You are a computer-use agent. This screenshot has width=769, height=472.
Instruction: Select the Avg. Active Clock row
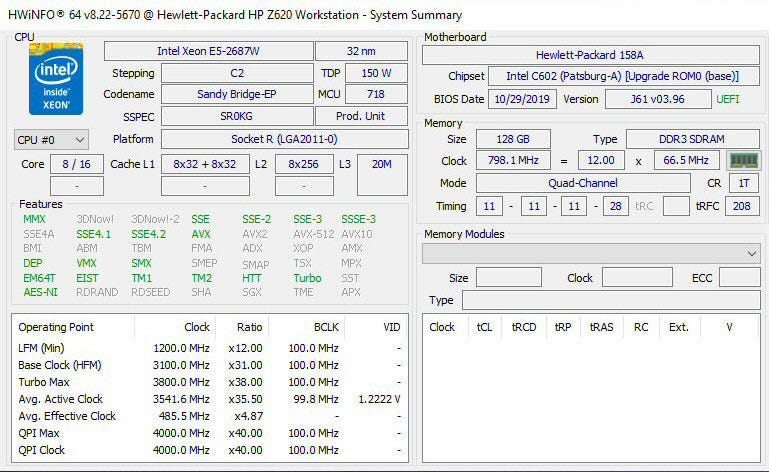[210, 399]
